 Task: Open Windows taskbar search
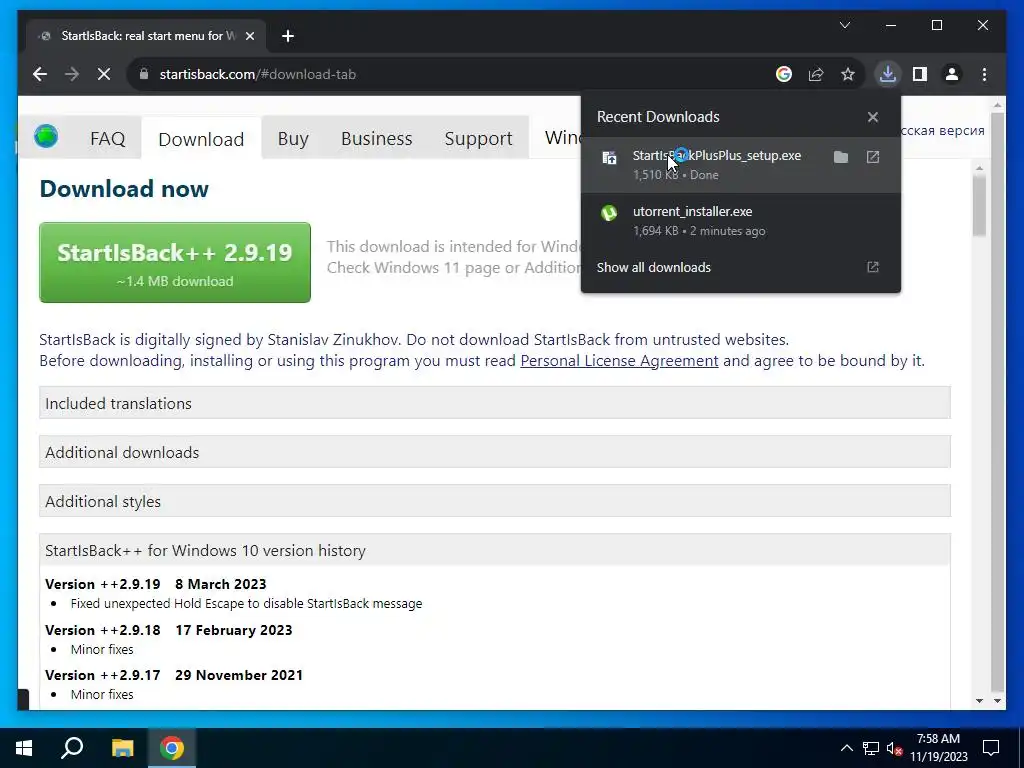point(72,748)
